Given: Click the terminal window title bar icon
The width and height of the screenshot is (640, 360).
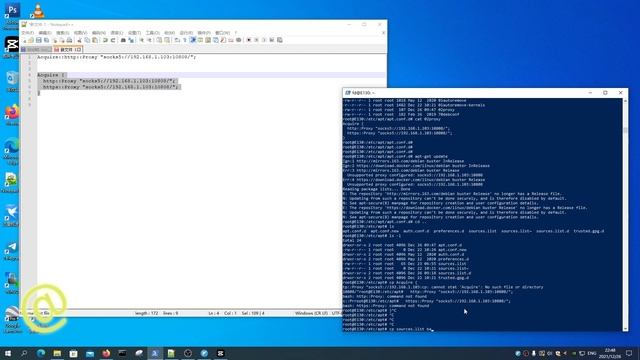Looking at the screenshot, I should tap(348, 93).
